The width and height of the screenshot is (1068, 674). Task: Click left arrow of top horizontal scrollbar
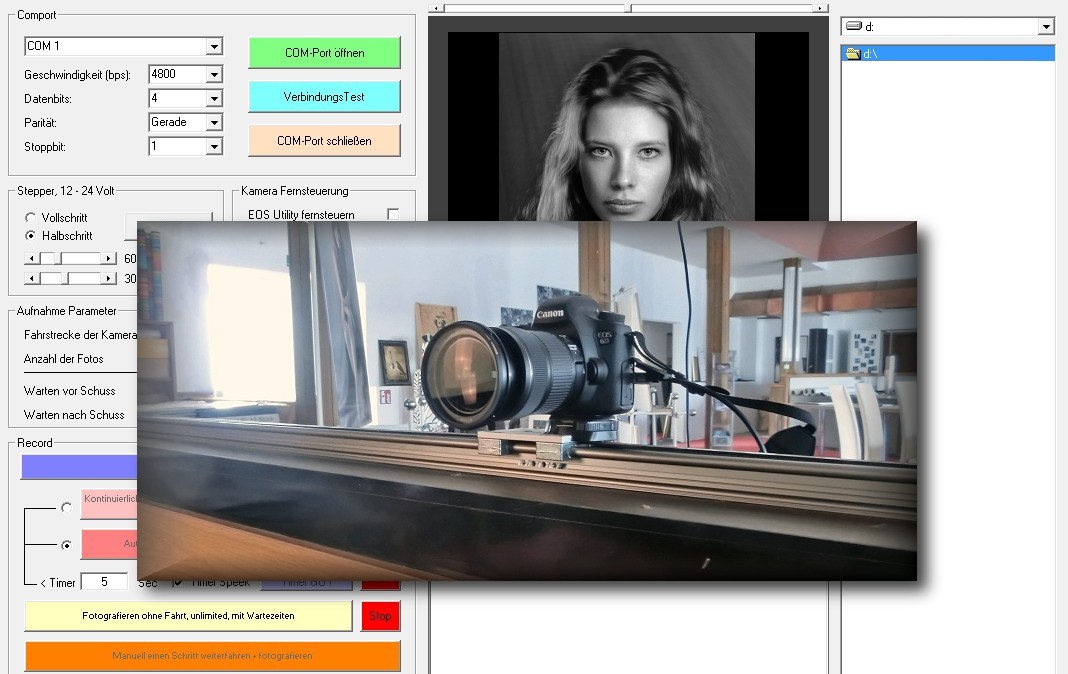coord(436,8)
